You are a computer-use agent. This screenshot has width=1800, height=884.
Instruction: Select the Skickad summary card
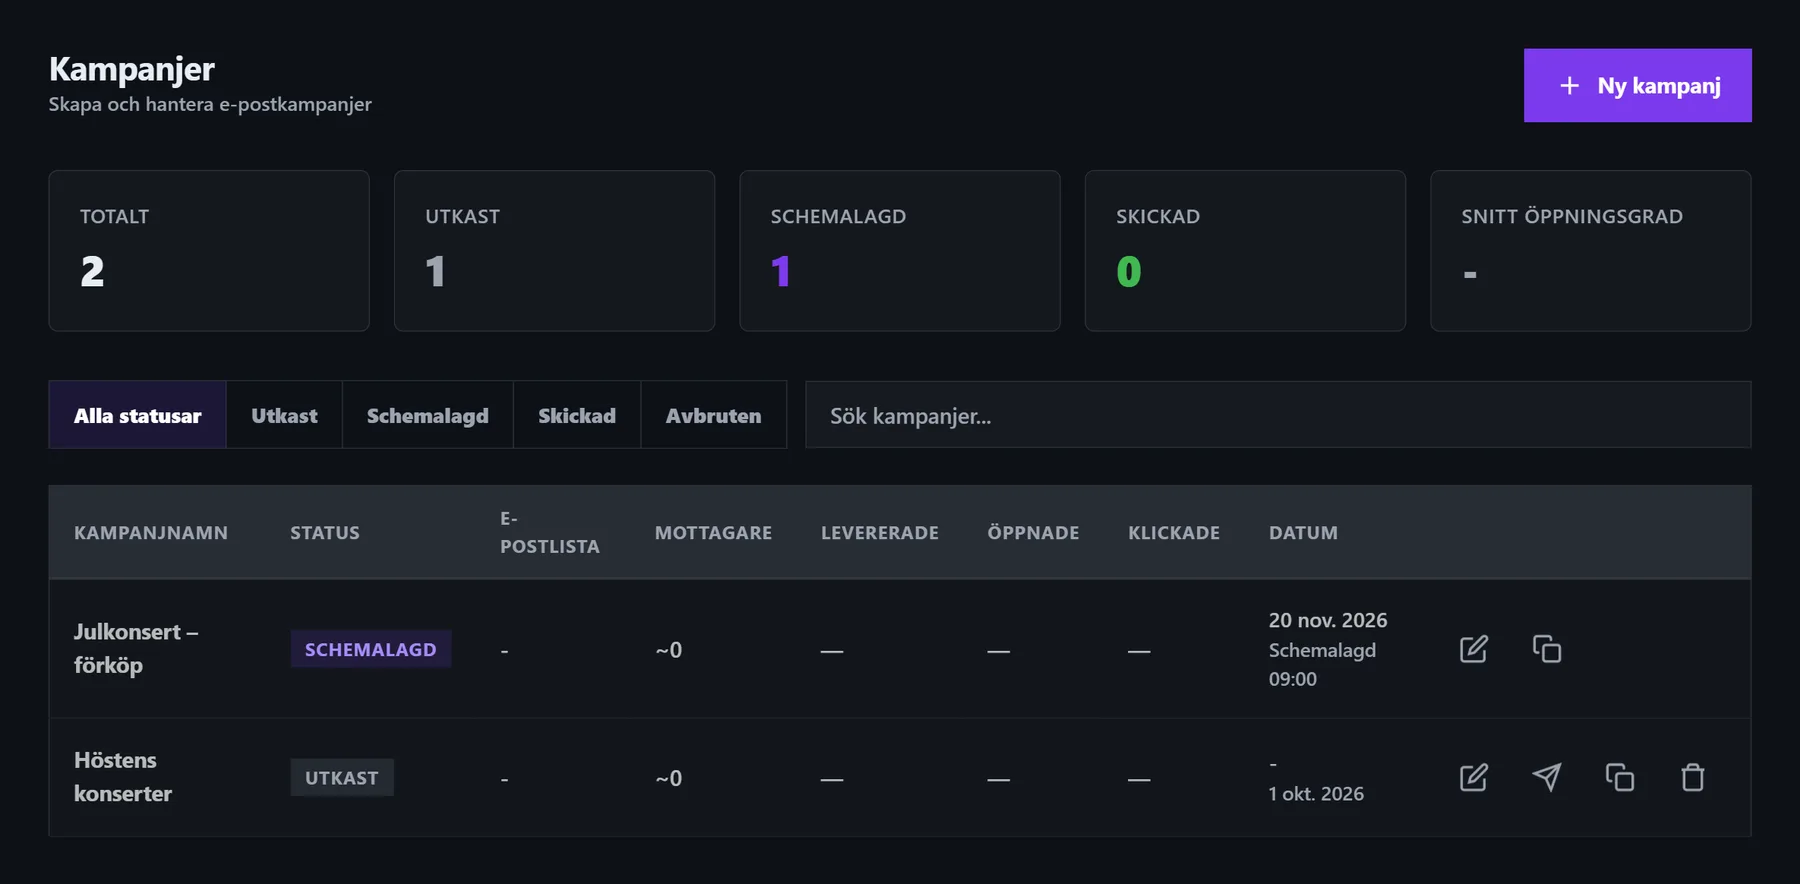1245,251
